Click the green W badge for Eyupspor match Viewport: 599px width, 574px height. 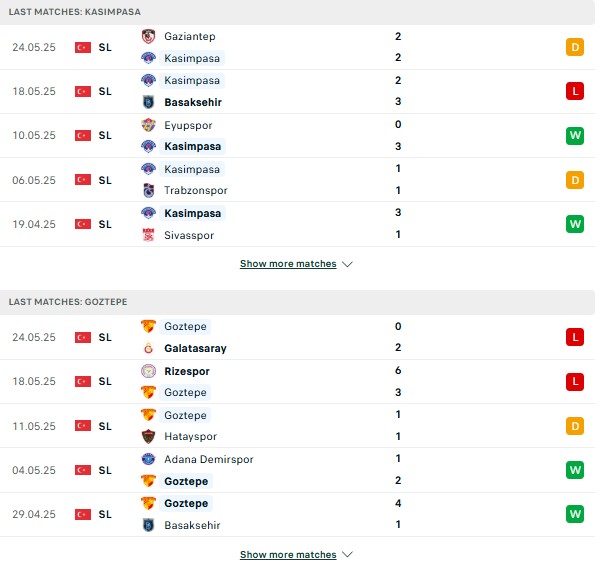pos(575,135)
